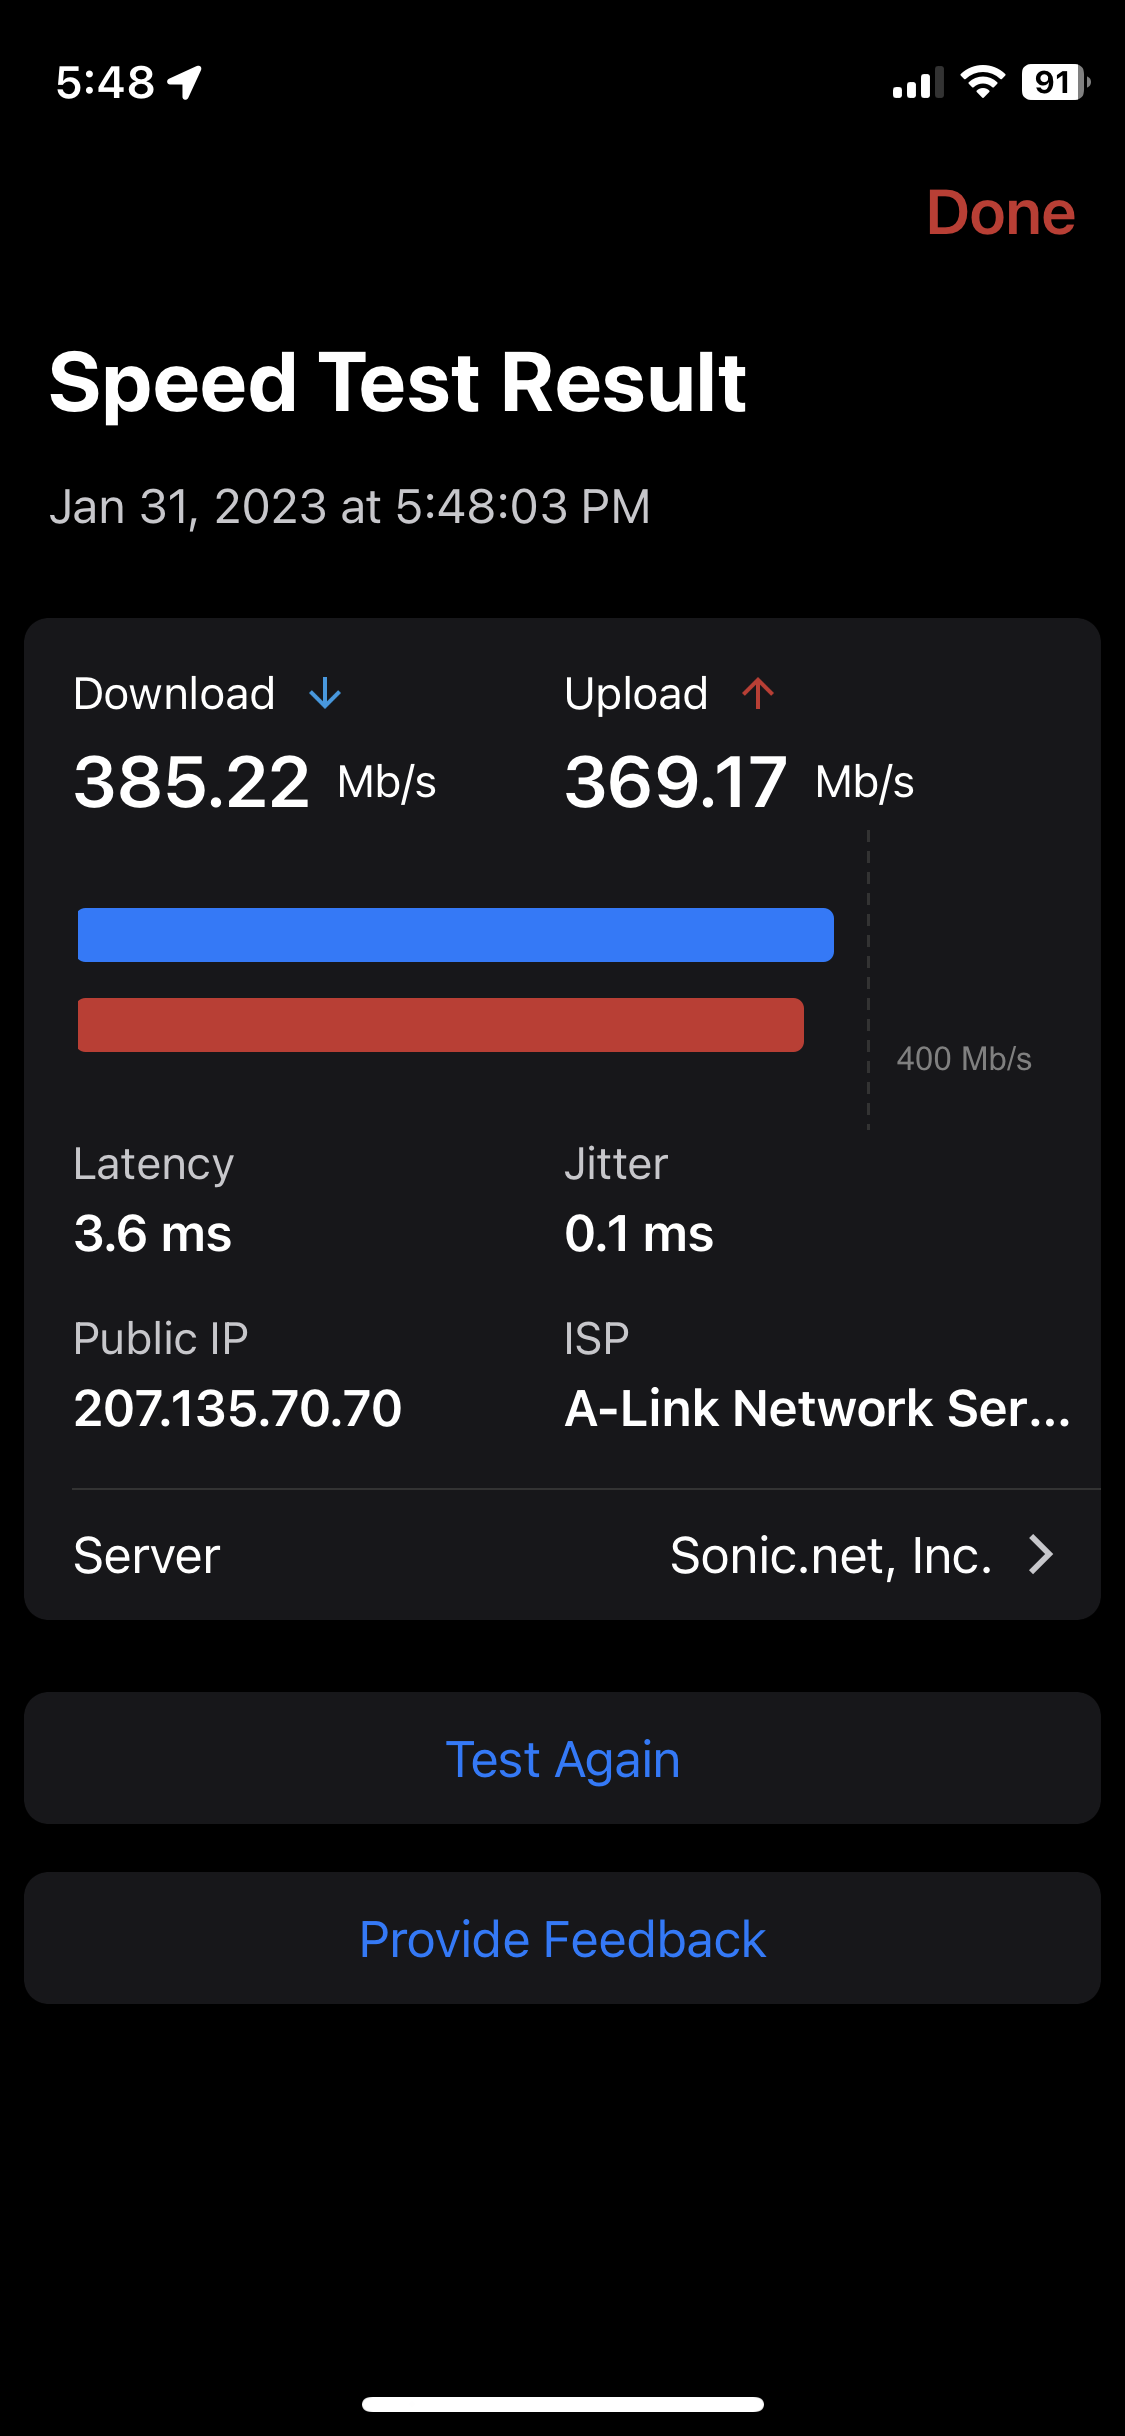
Task: Select the public IP address 207.135.70.70
Action: (x=238, y=1408)
